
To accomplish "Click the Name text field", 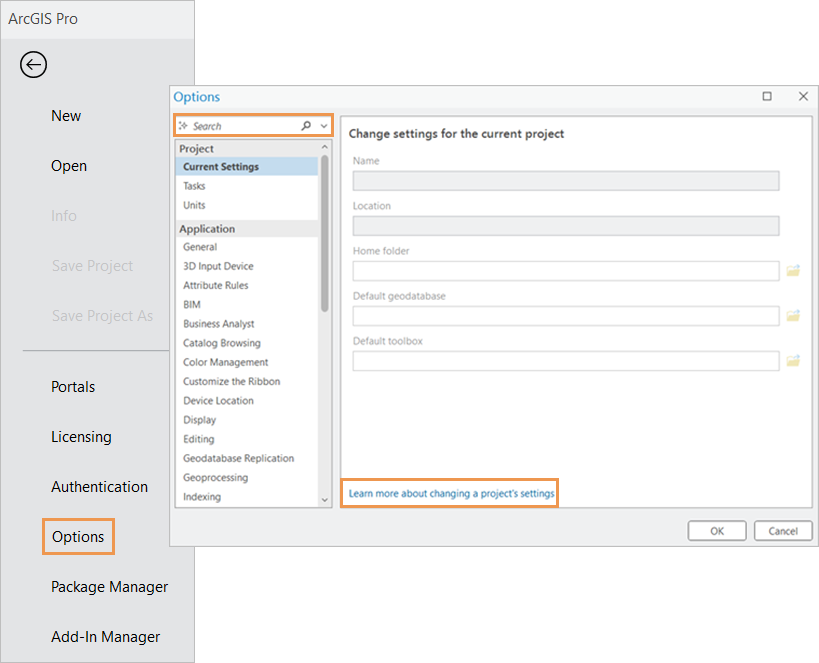I will click(566, 181).
